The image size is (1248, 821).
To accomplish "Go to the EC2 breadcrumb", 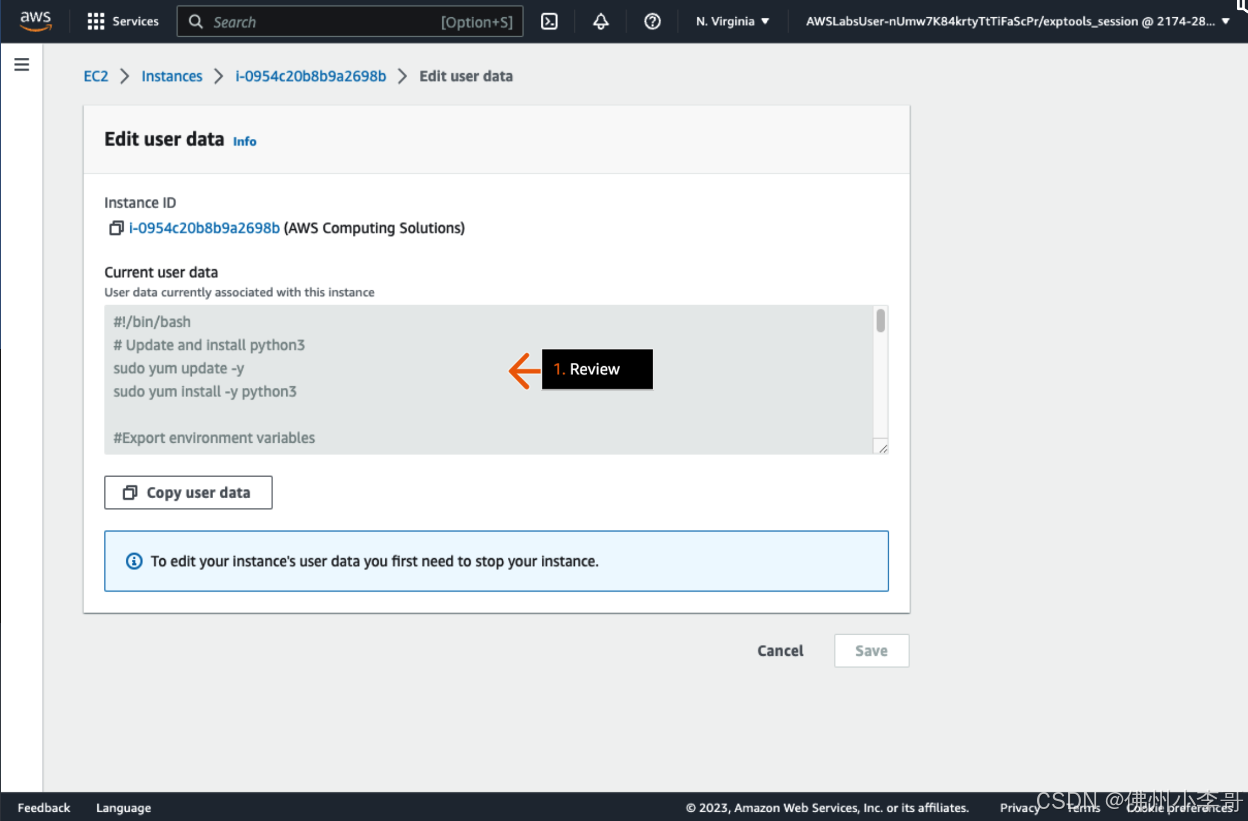I will (x=96, y=76).
